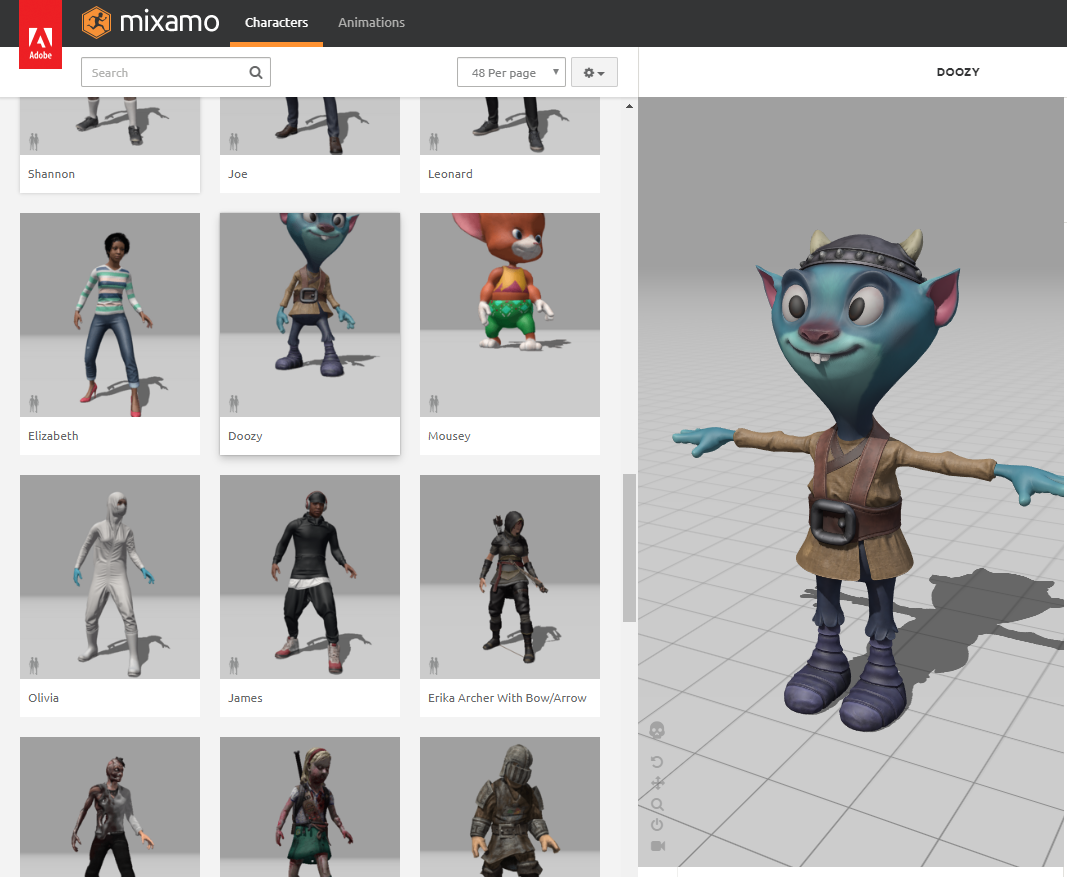This screenshot has width=1067, height=877.
Task: Click the search magnifier icon
Action: tap(256, 72)
